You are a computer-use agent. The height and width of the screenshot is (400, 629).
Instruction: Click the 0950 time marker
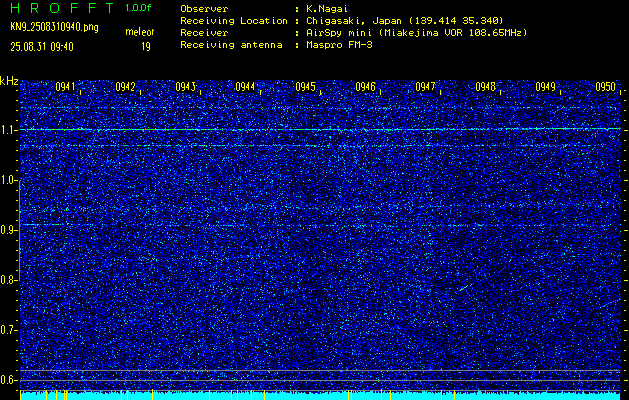(606, 87)
